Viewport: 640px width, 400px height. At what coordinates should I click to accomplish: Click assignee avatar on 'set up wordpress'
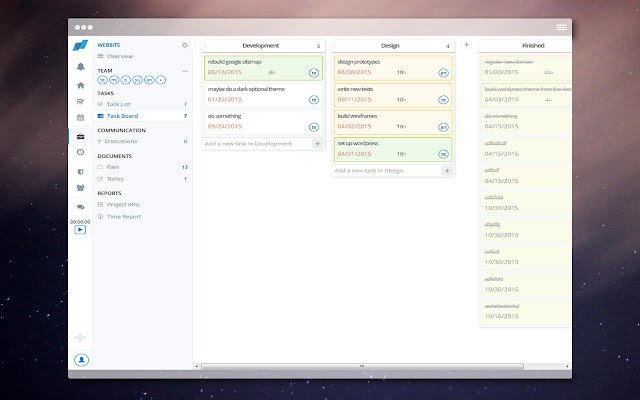[x=443, y=154]
